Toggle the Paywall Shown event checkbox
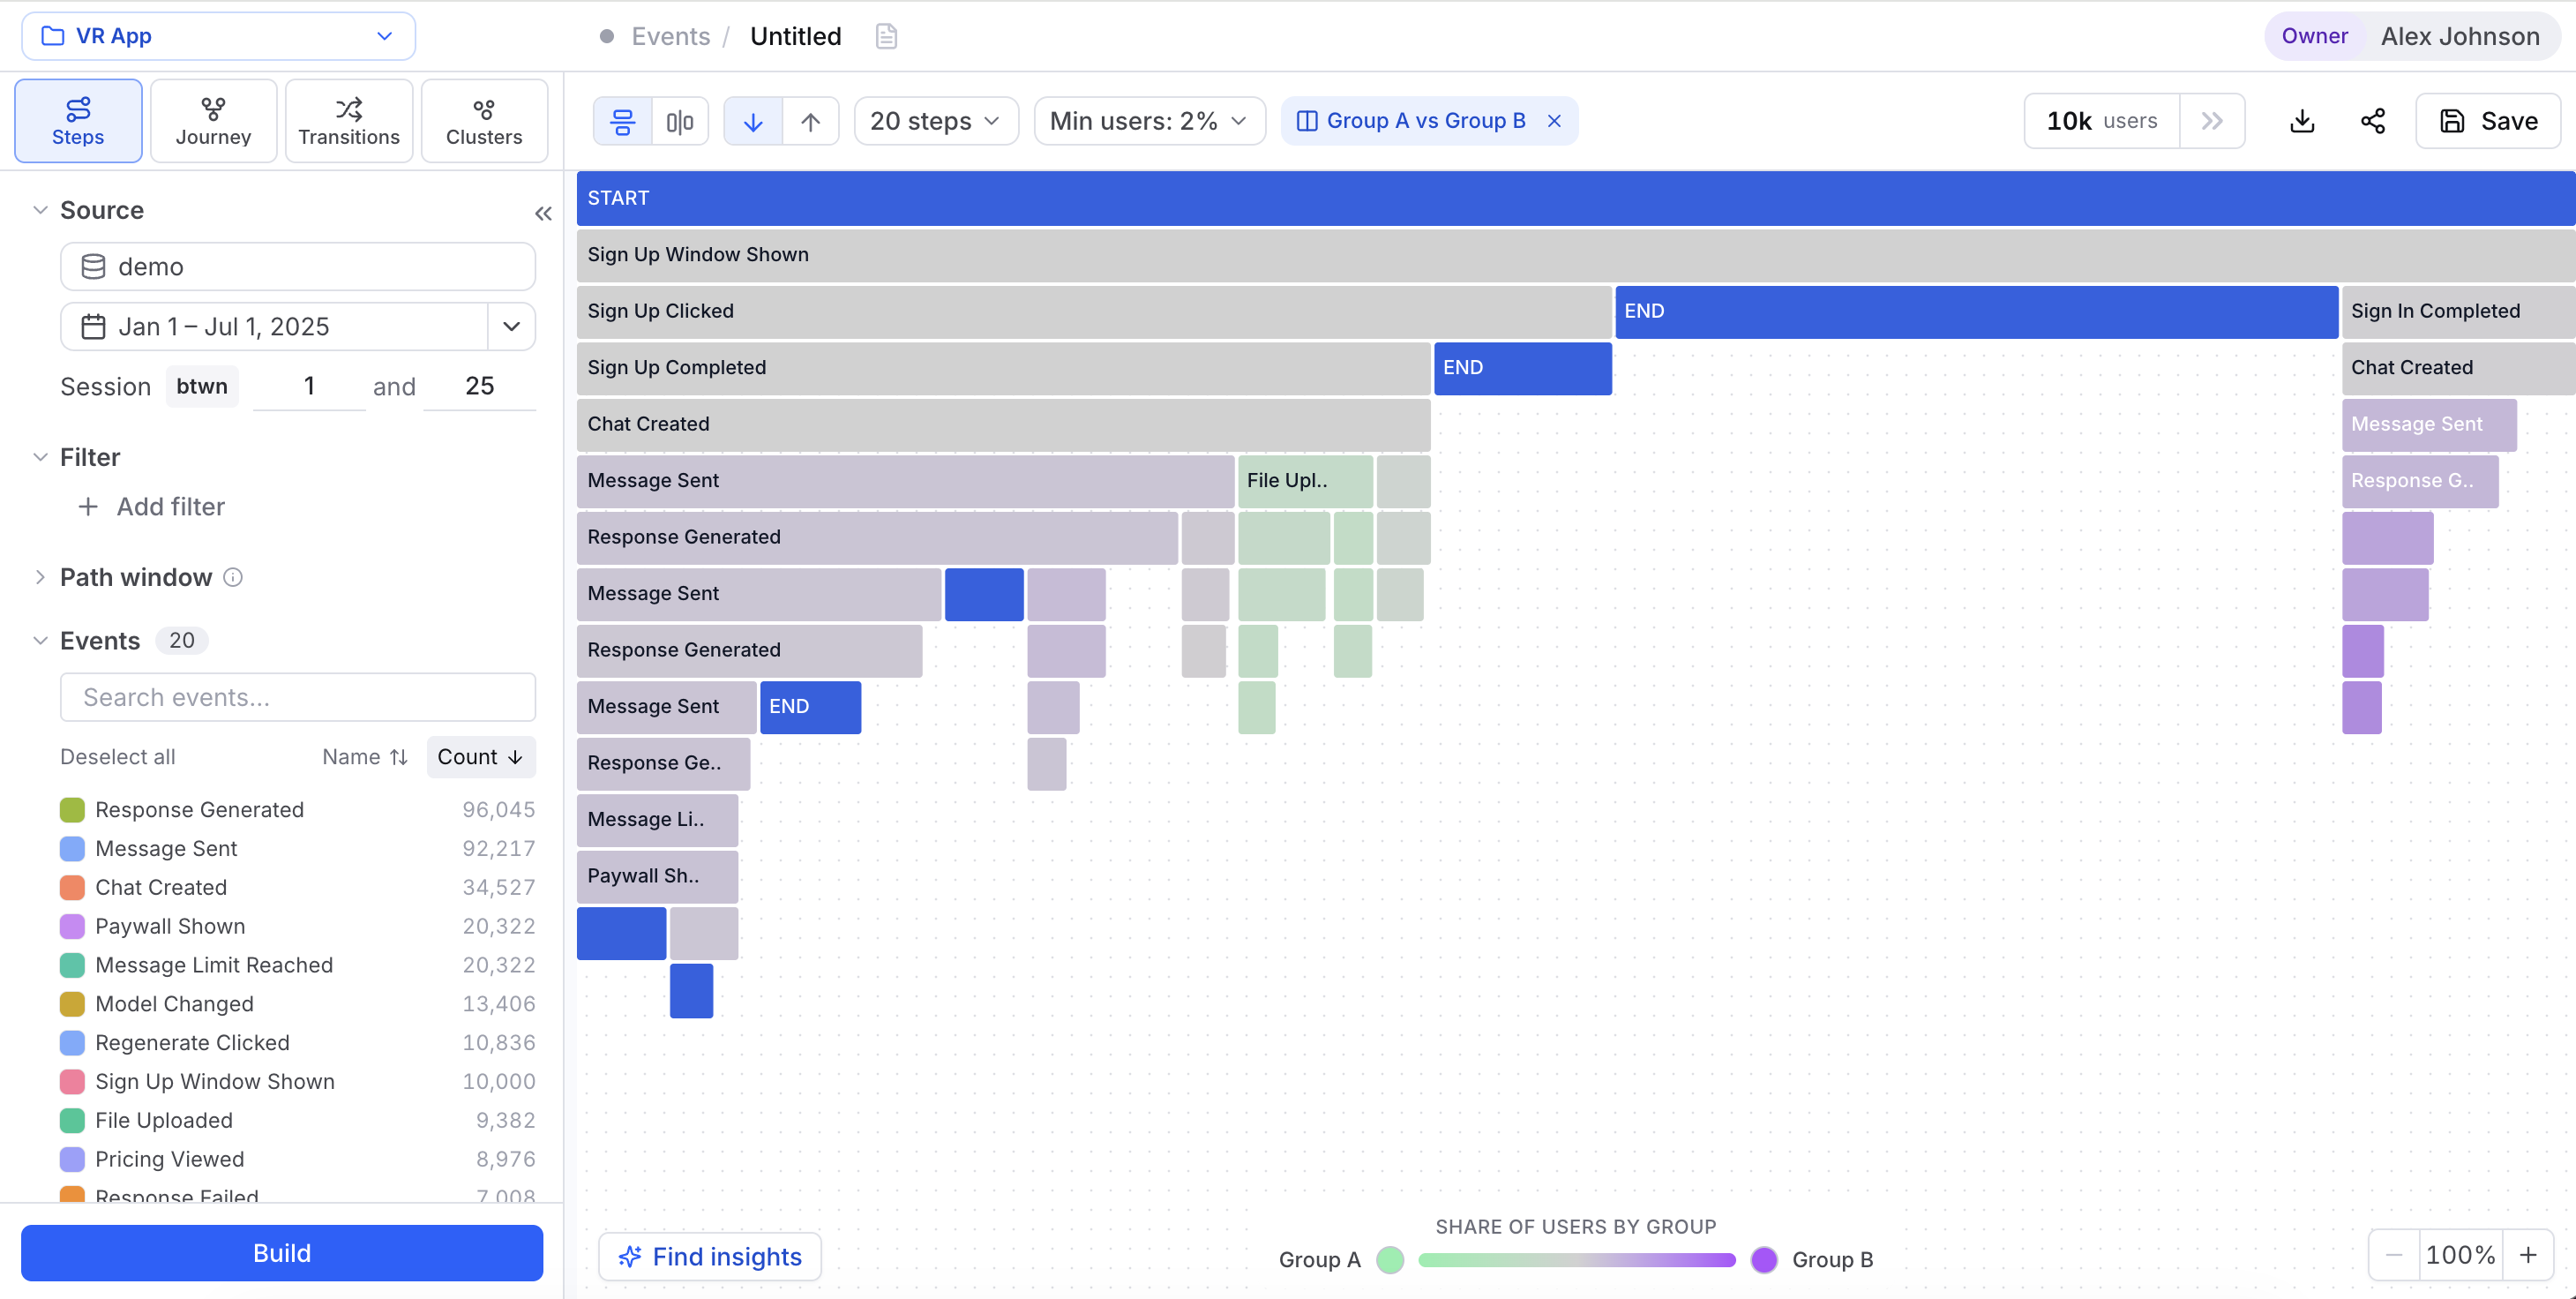 (x=72, y=927)
